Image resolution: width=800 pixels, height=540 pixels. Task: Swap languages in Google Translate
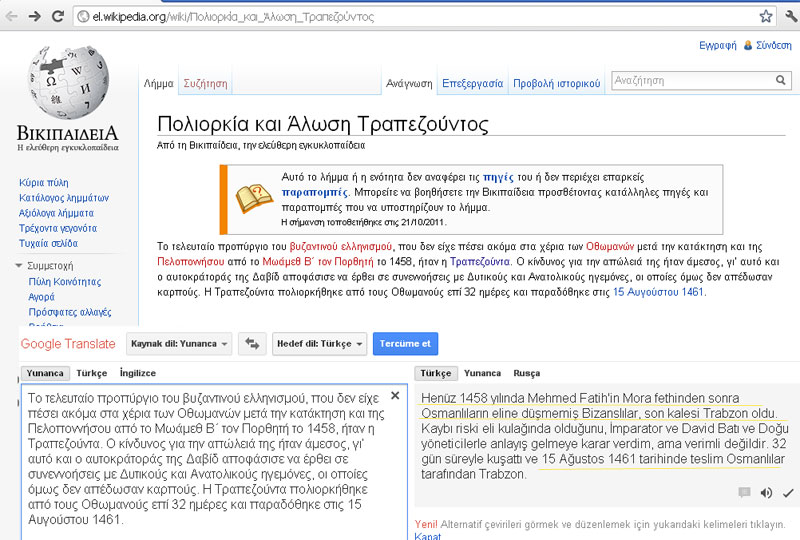[x=252, y=343]
